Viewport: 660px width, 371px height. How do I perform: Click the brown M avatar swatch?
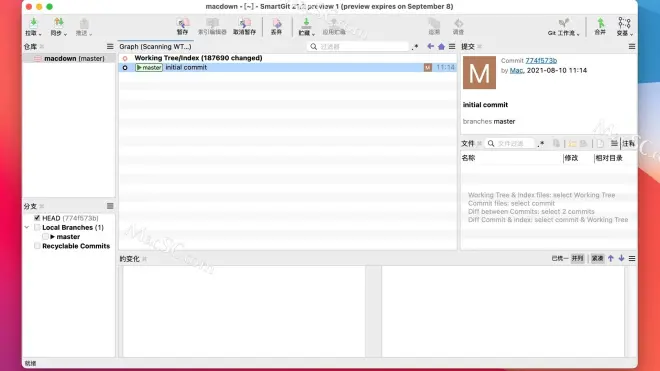(479, 72)
